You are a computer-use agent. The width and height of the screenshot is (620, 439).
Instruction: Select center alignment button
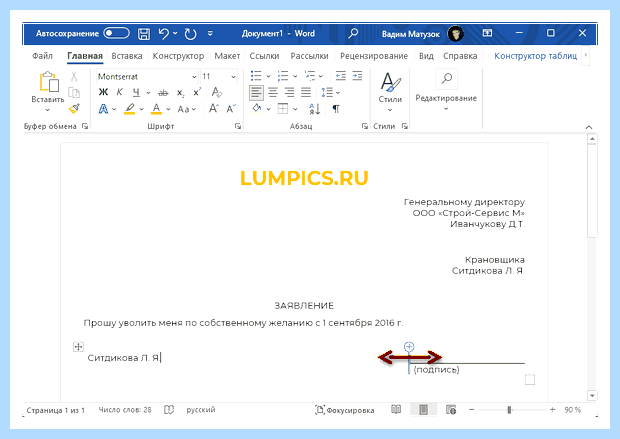pyautogui.click(x=273, y=93)
